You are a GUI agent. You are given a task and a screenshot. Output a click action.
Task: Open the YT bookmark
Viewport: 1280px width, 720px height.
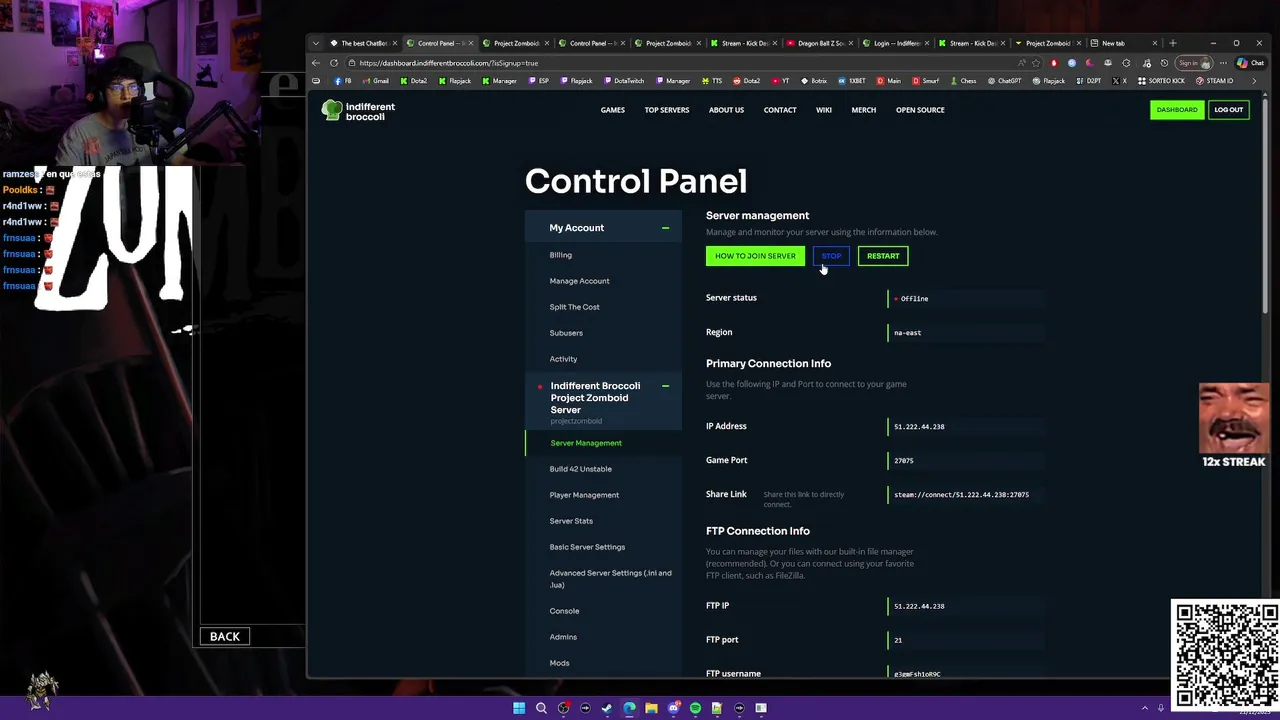click(x=780, y=81)
